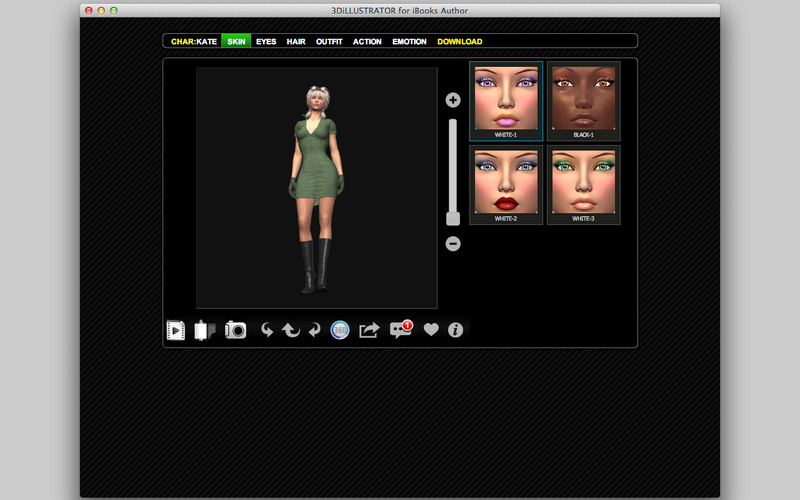Open chat messages with notification badge
The height and width of the screenshot is (500, 800).
click(x=401, y=329)
